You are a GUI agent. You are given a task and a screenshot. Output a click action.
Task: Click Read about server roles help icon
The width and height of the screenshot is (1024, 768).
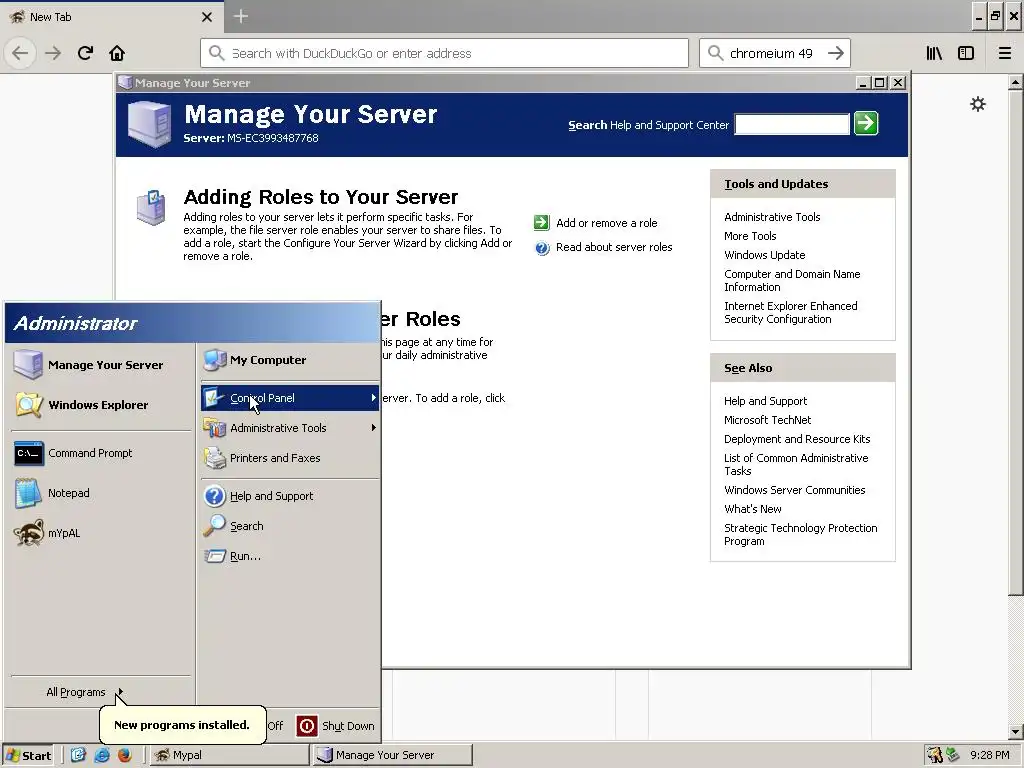(x=542, y=248)
